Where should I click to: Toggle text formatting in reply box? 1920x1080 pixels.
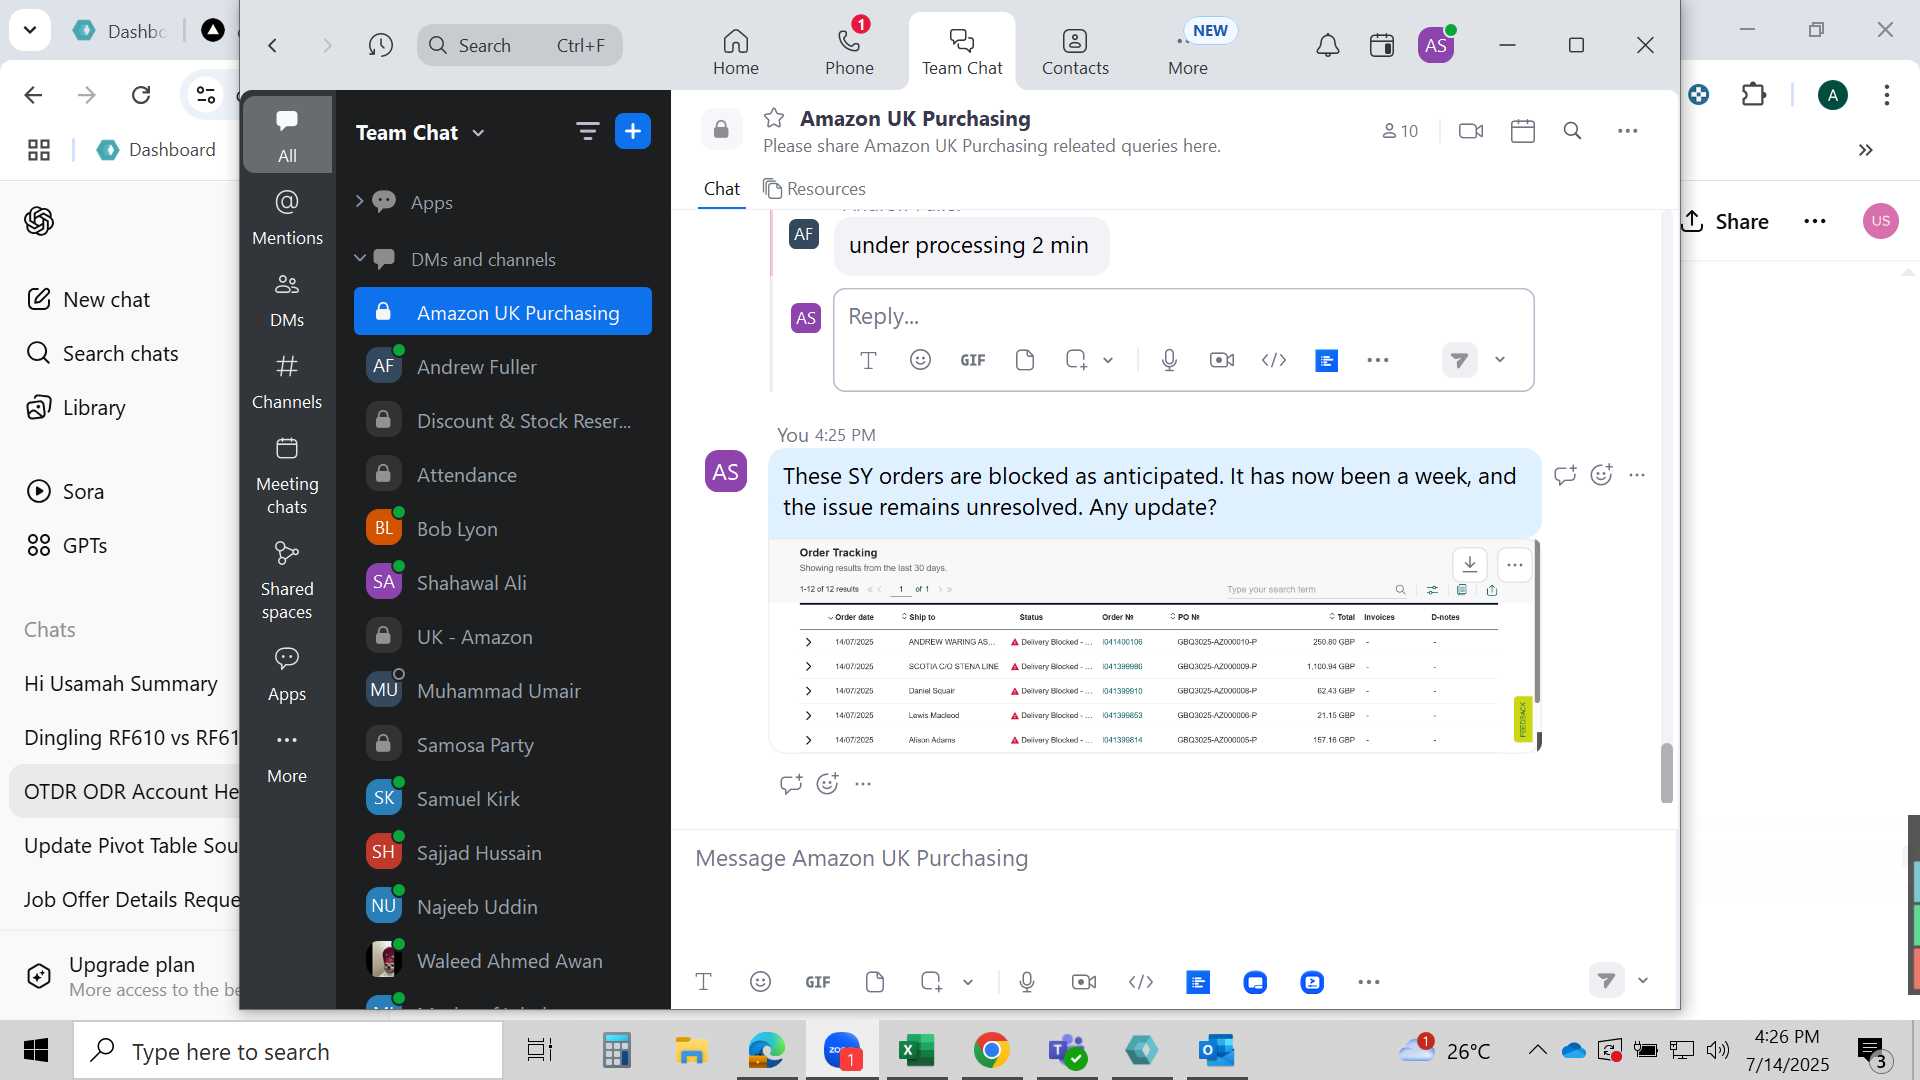pos(868,360)
